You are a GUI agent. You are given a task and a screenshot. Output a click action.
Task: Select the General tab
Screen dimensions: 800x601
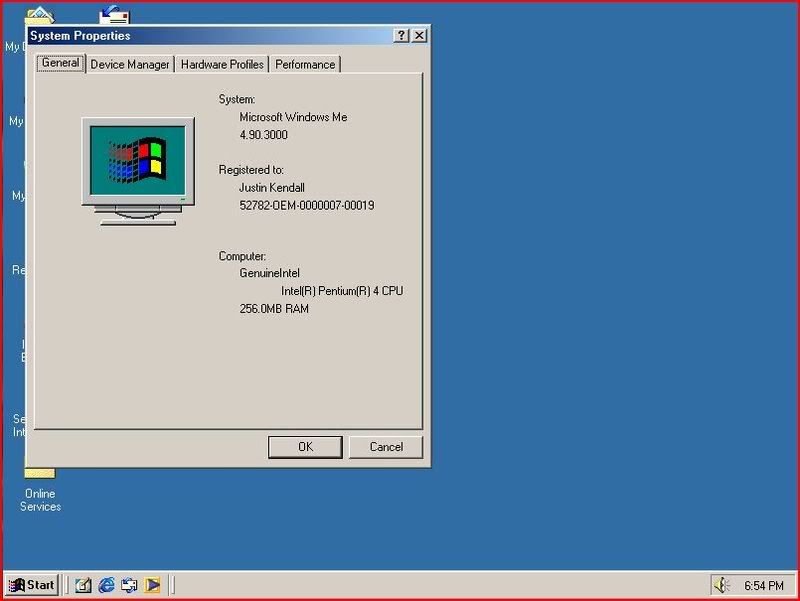[60, 63]
